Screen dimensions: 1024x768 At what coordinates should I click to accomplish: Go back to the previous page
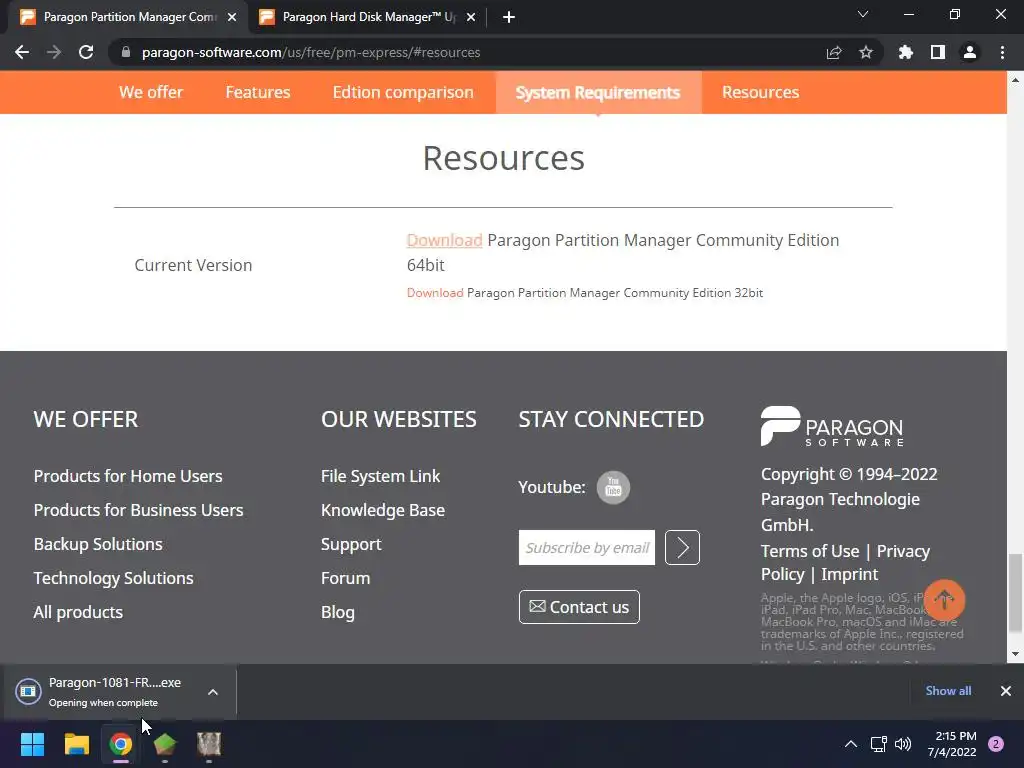tap(22, 52)
